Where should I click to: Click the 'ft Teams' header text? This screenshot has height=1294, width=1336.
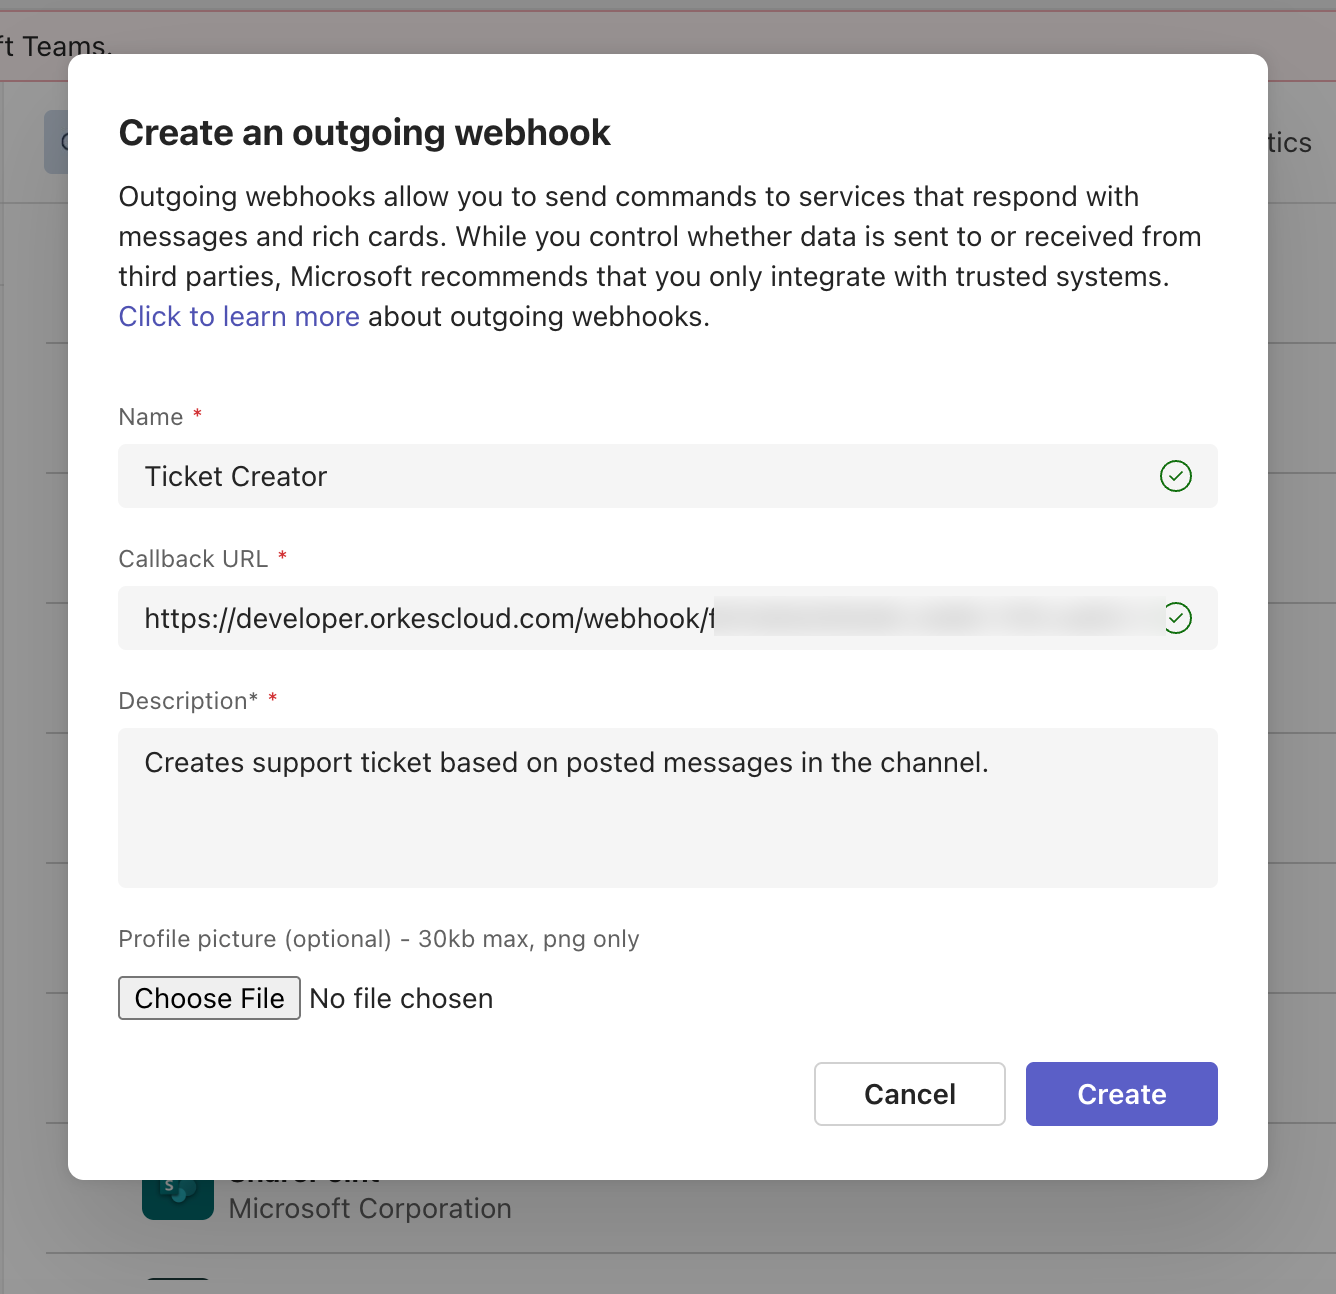coord(57,46)
